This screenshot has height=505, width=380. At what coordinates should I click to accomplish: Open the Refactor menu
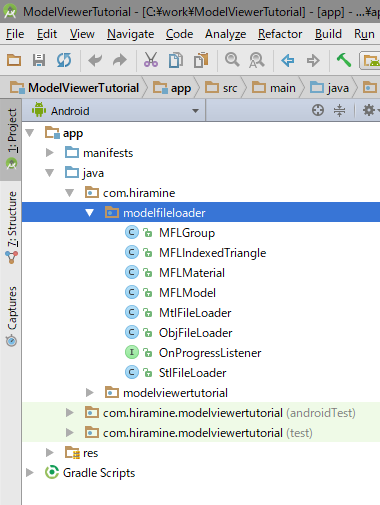tap(280, 34)
